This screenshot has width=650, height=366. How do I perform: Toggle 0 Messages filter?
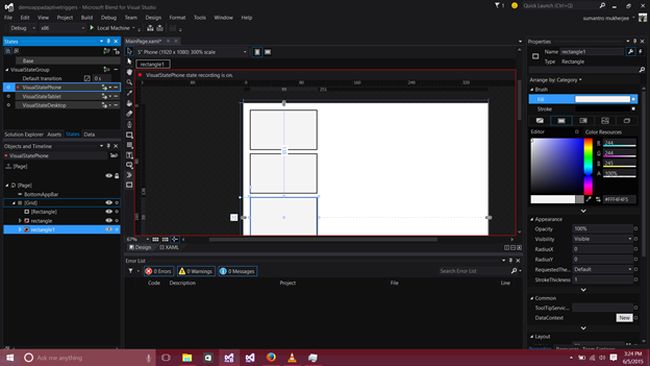pyautogui.click(x=238, y=271)
